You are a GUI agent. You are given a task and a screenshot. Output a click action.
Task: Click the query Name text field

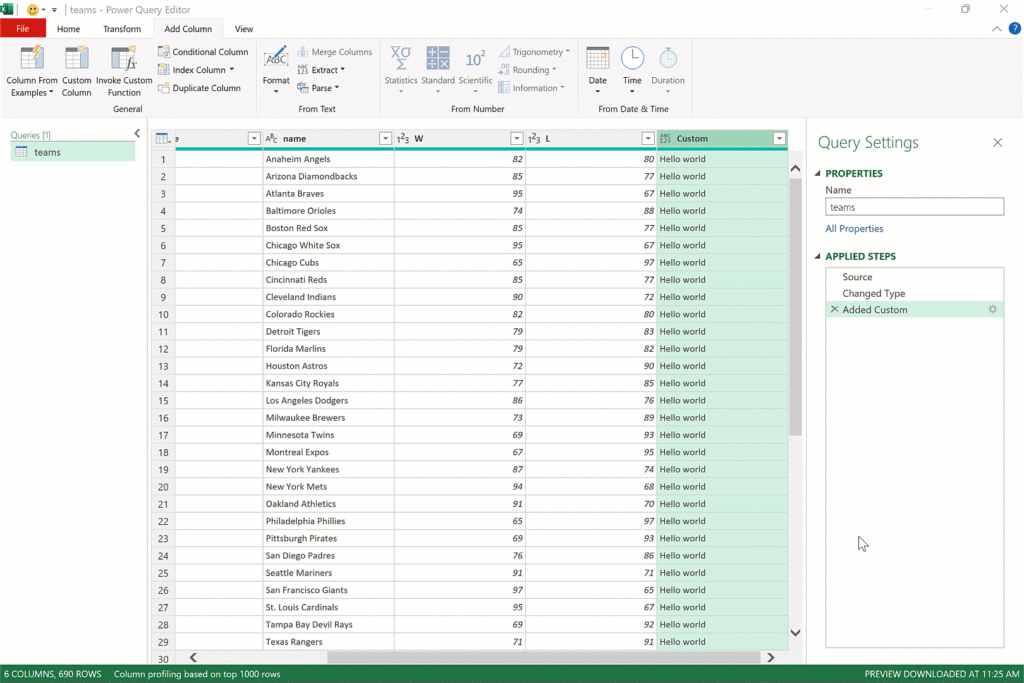914,207
